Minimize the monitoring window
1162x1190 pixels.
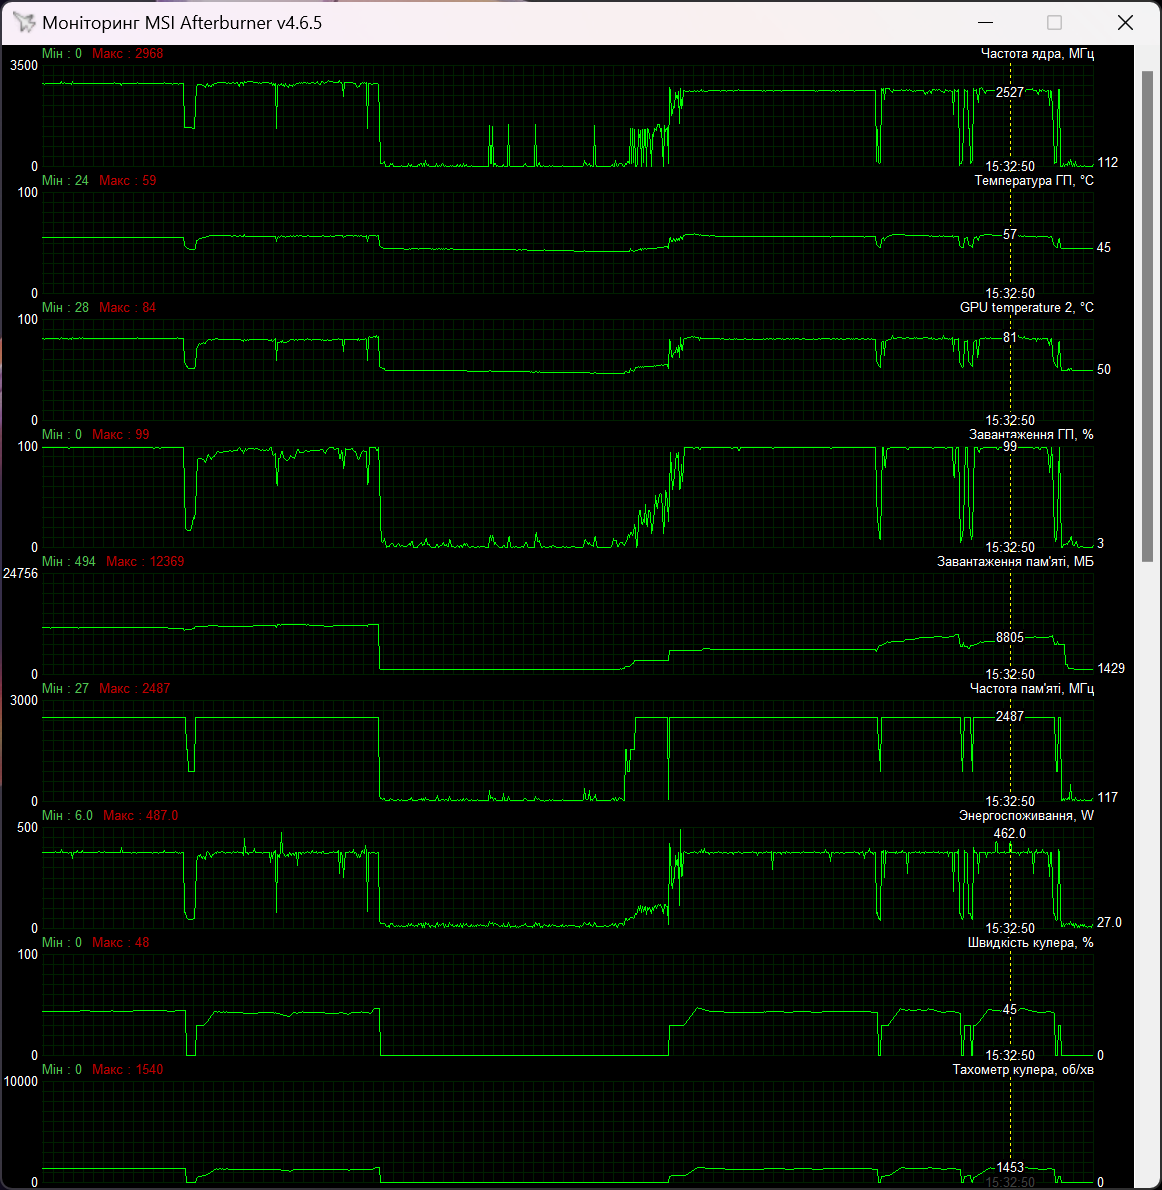985,23
